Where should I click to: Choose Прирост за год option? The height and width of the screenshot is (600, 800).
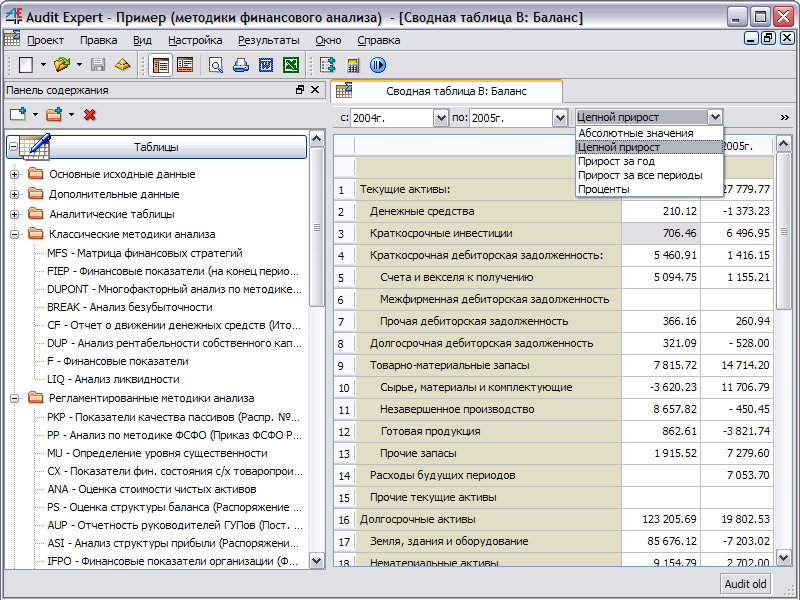click(649, 161)
